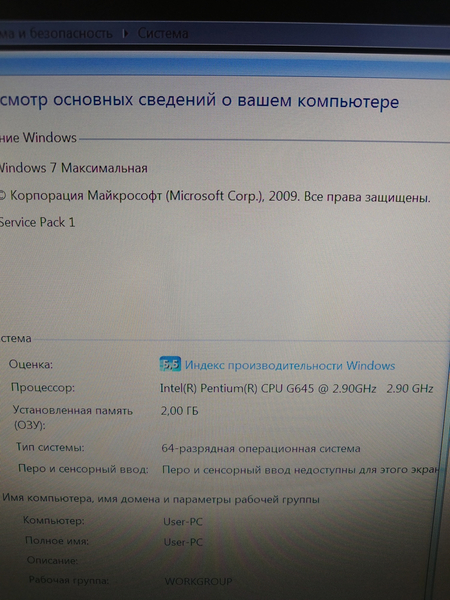Click the Компьютер label
Screen dimensions: 450x600
tap(54, 520)
